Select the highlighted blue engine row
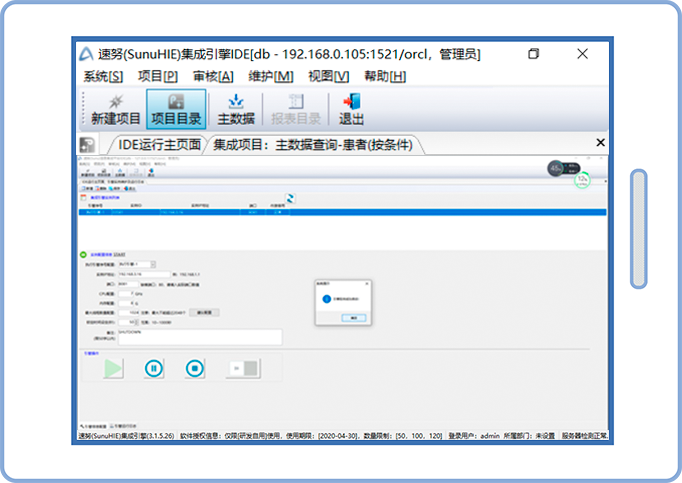 [340, 212]
